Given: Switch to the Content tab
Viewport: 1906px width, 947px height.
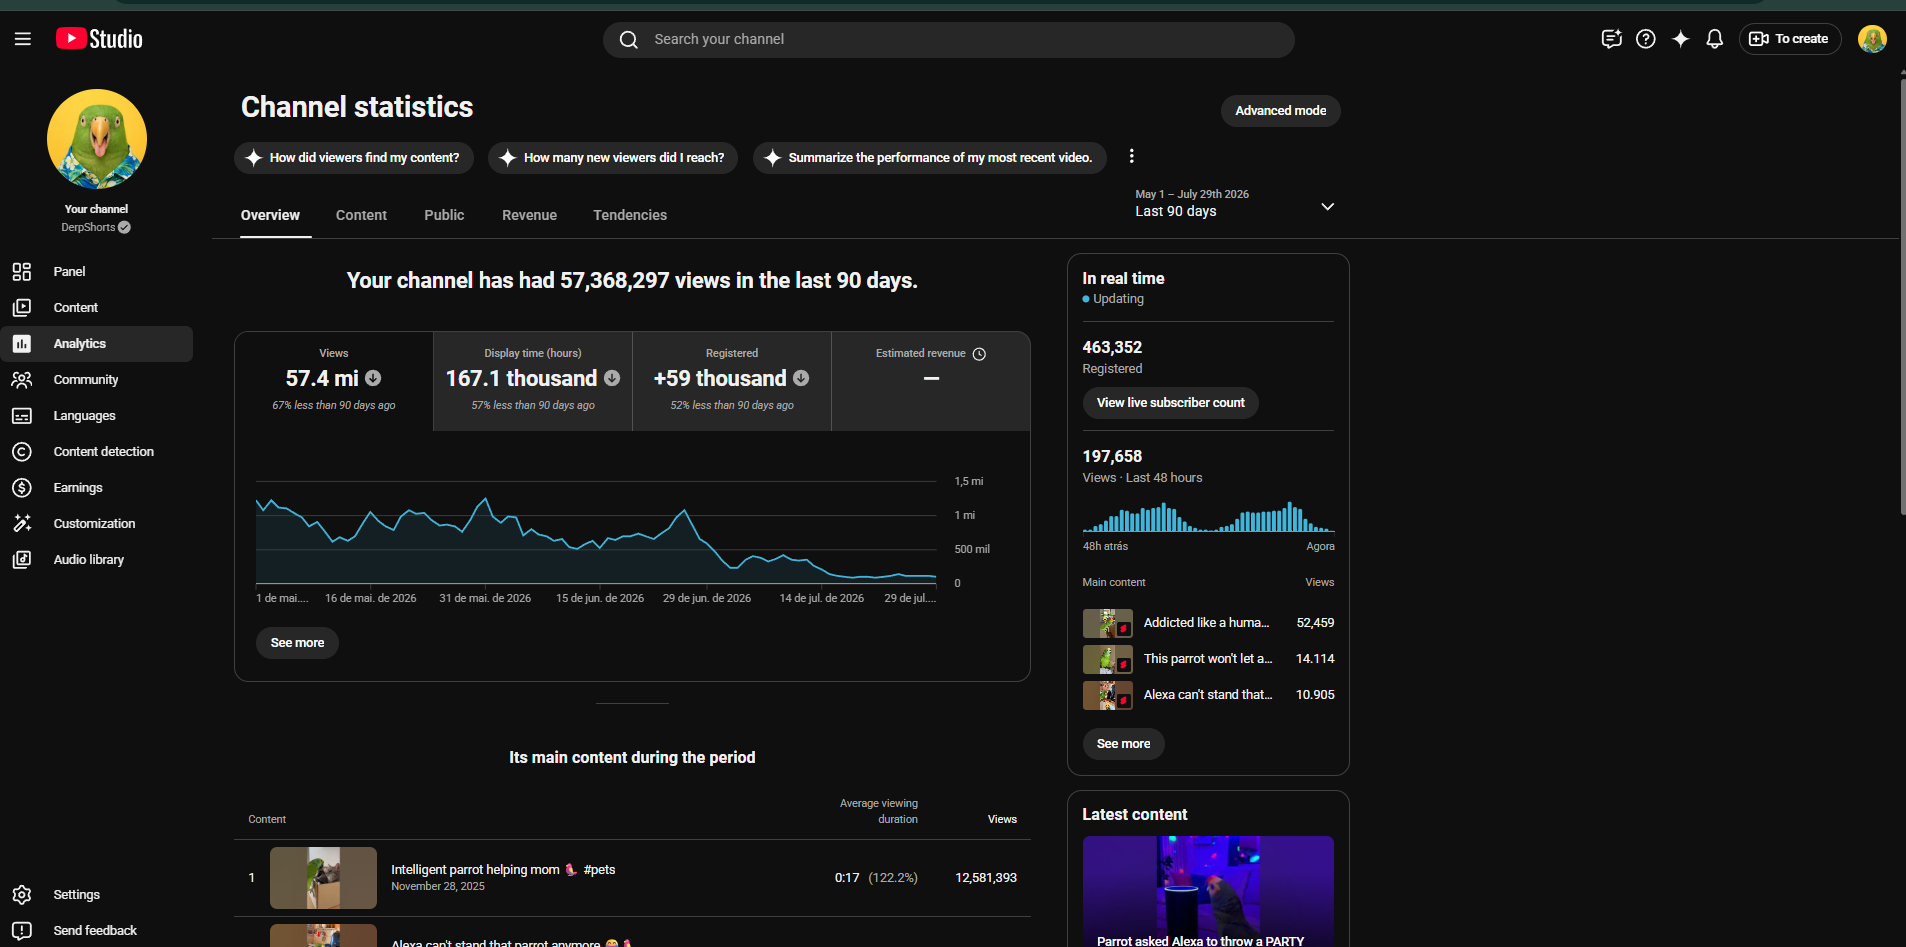Looking at the screenshot, I should point(361,215).
